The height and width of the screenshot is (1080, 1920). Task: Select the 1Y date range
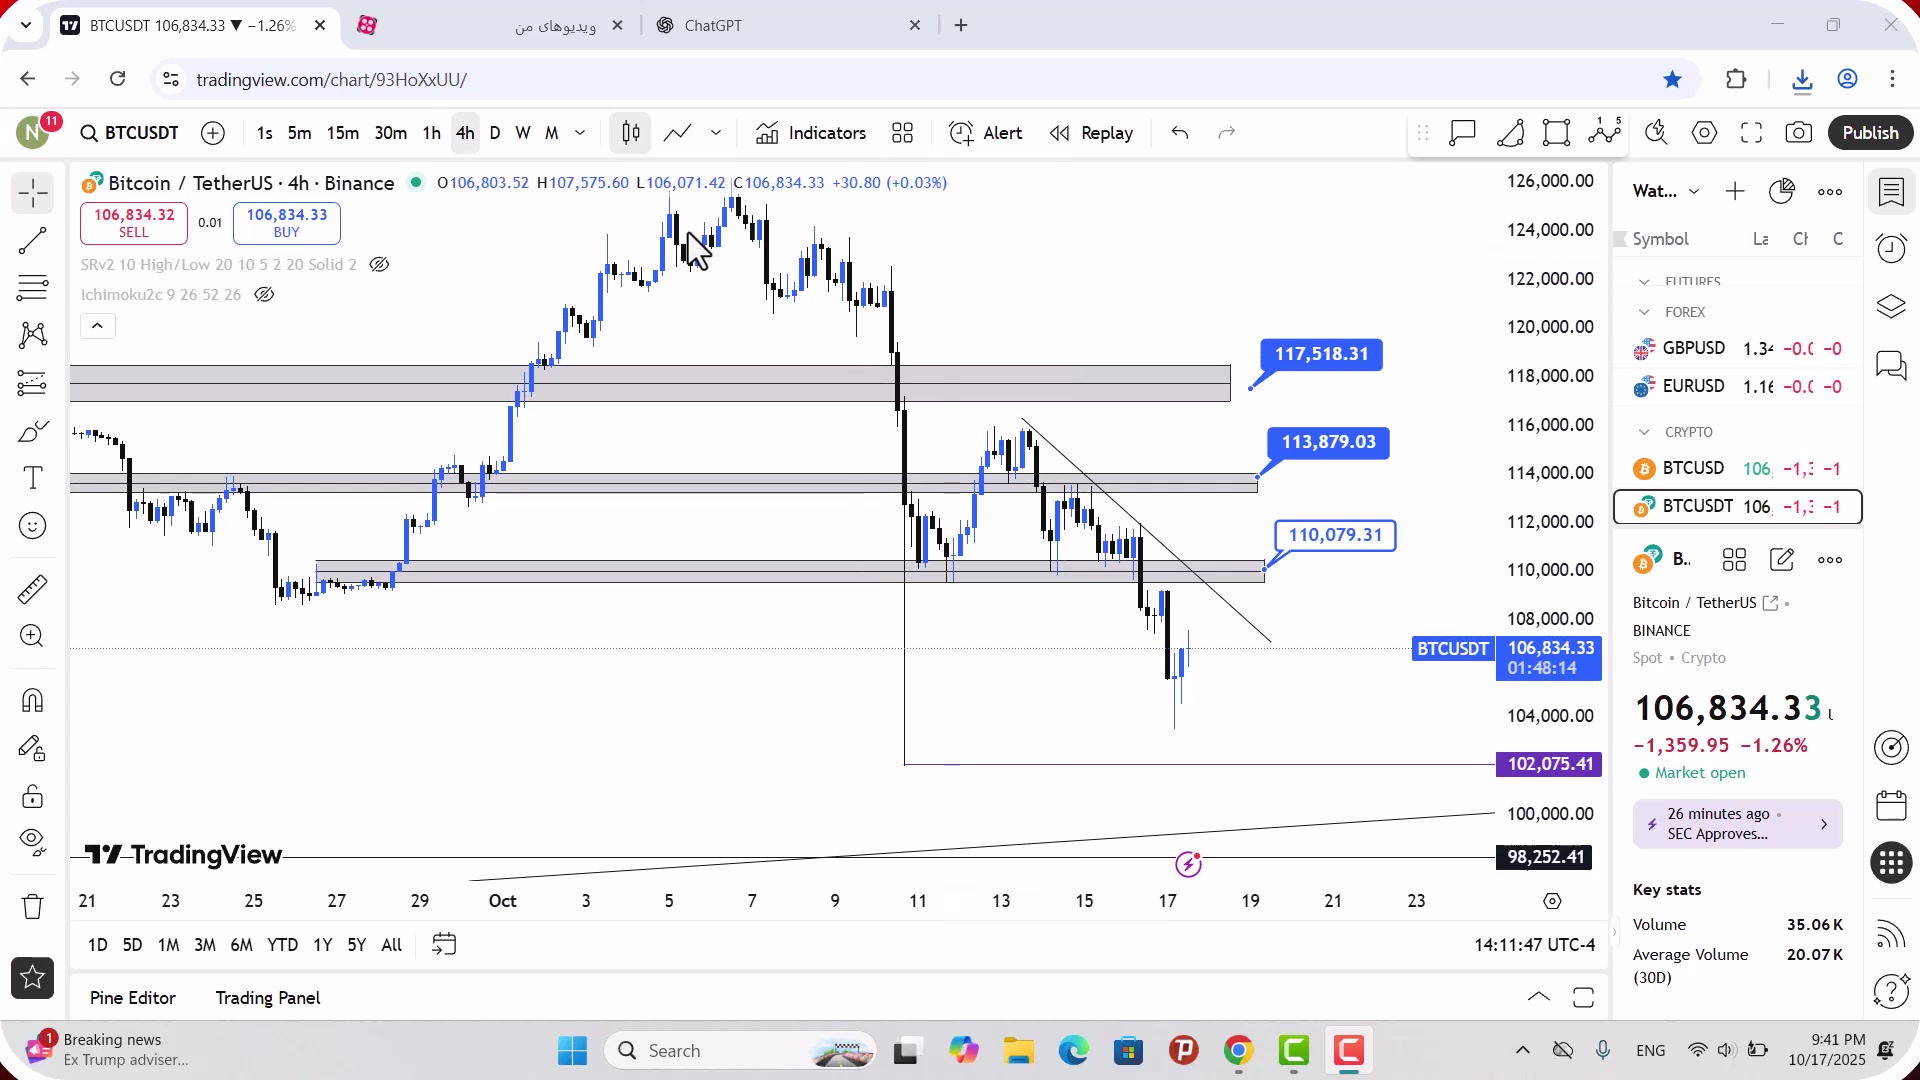click(x=322, y=945)
